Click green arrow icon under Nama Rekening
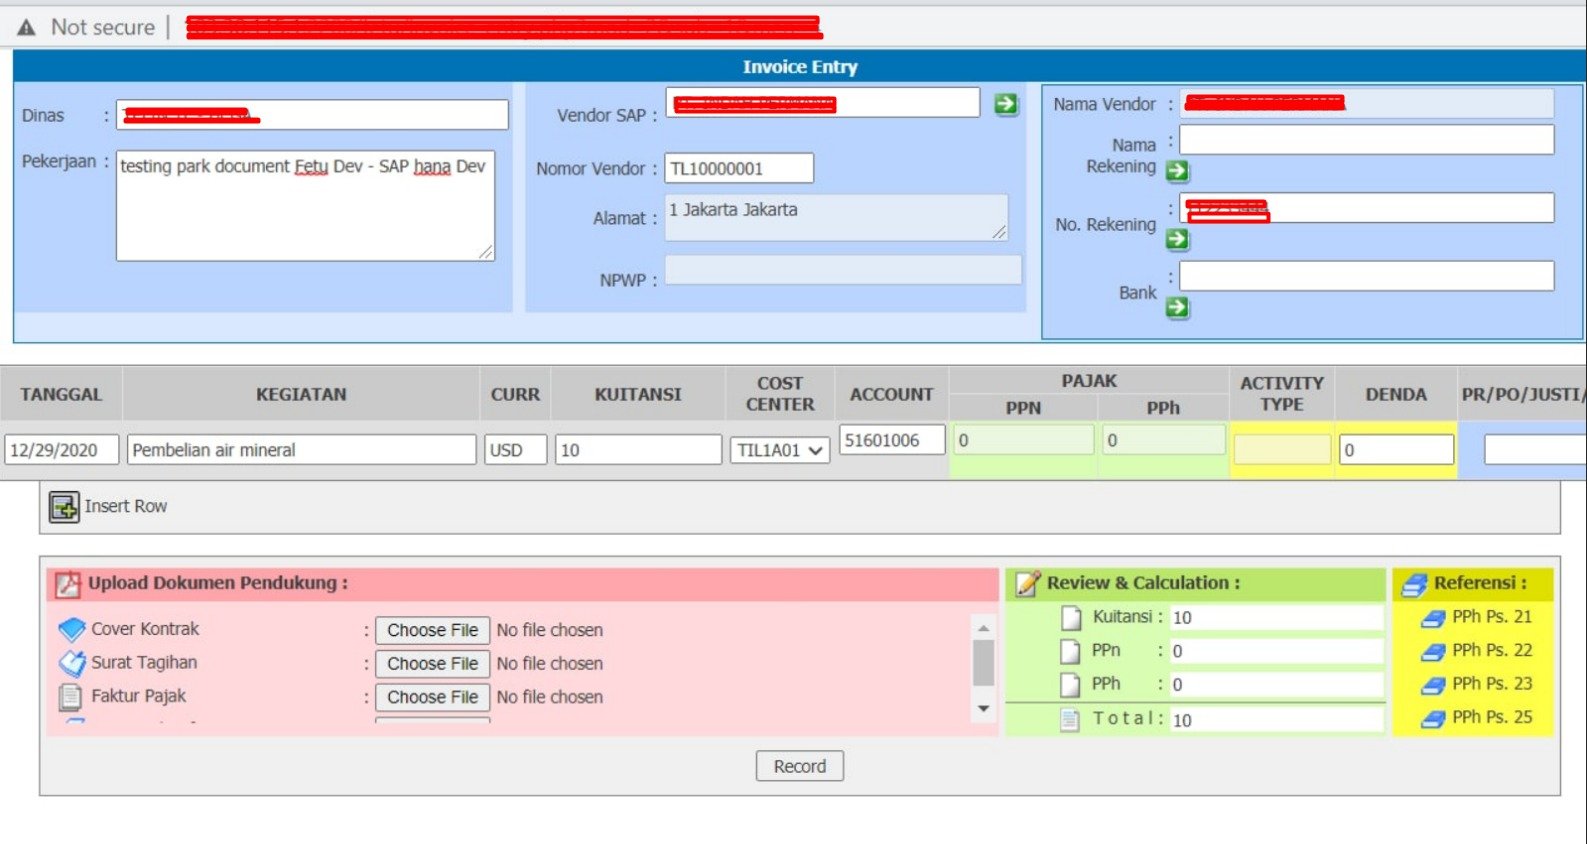 click(x=1177, y=171)
